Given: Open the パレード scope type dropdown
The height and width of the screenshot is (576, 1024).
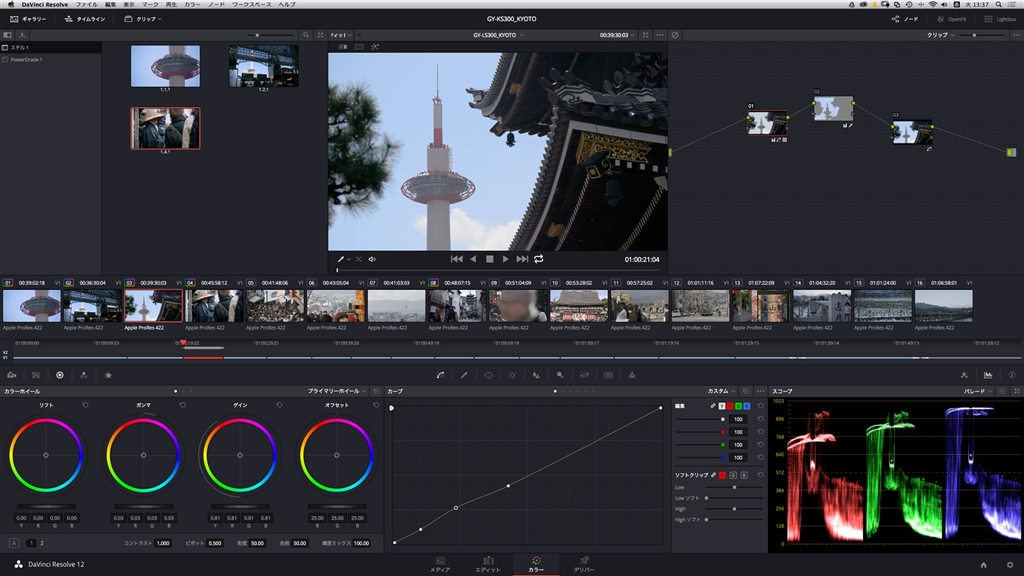Looking at the screenshot, I should (x=978, y=391).
